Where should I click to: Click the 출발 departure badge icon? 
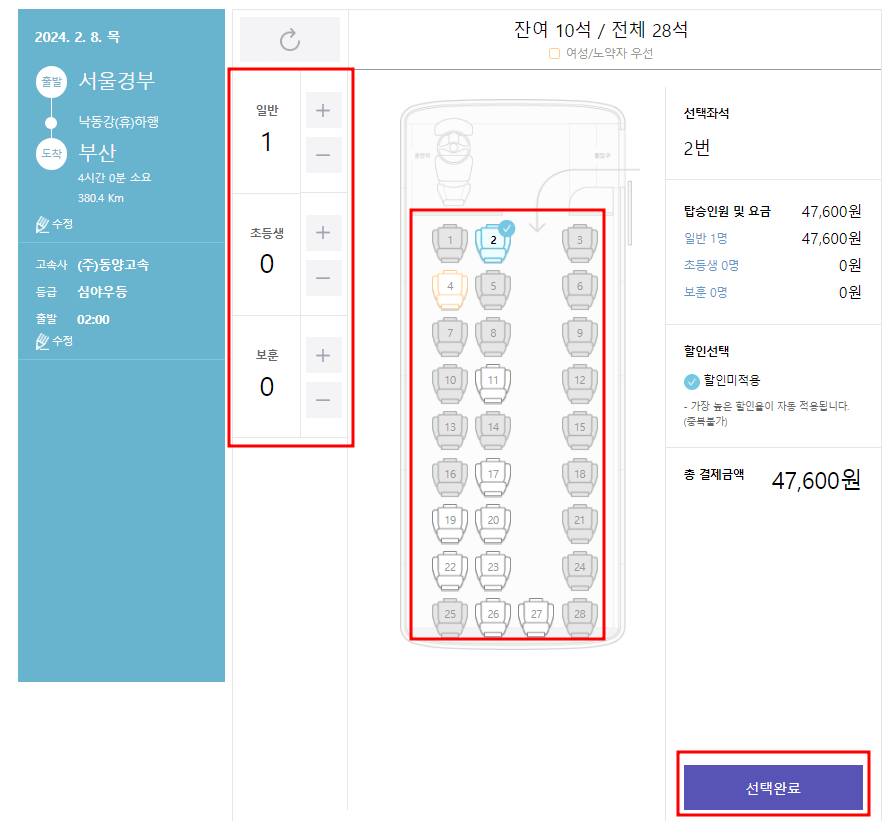click(x=51, y=82)
